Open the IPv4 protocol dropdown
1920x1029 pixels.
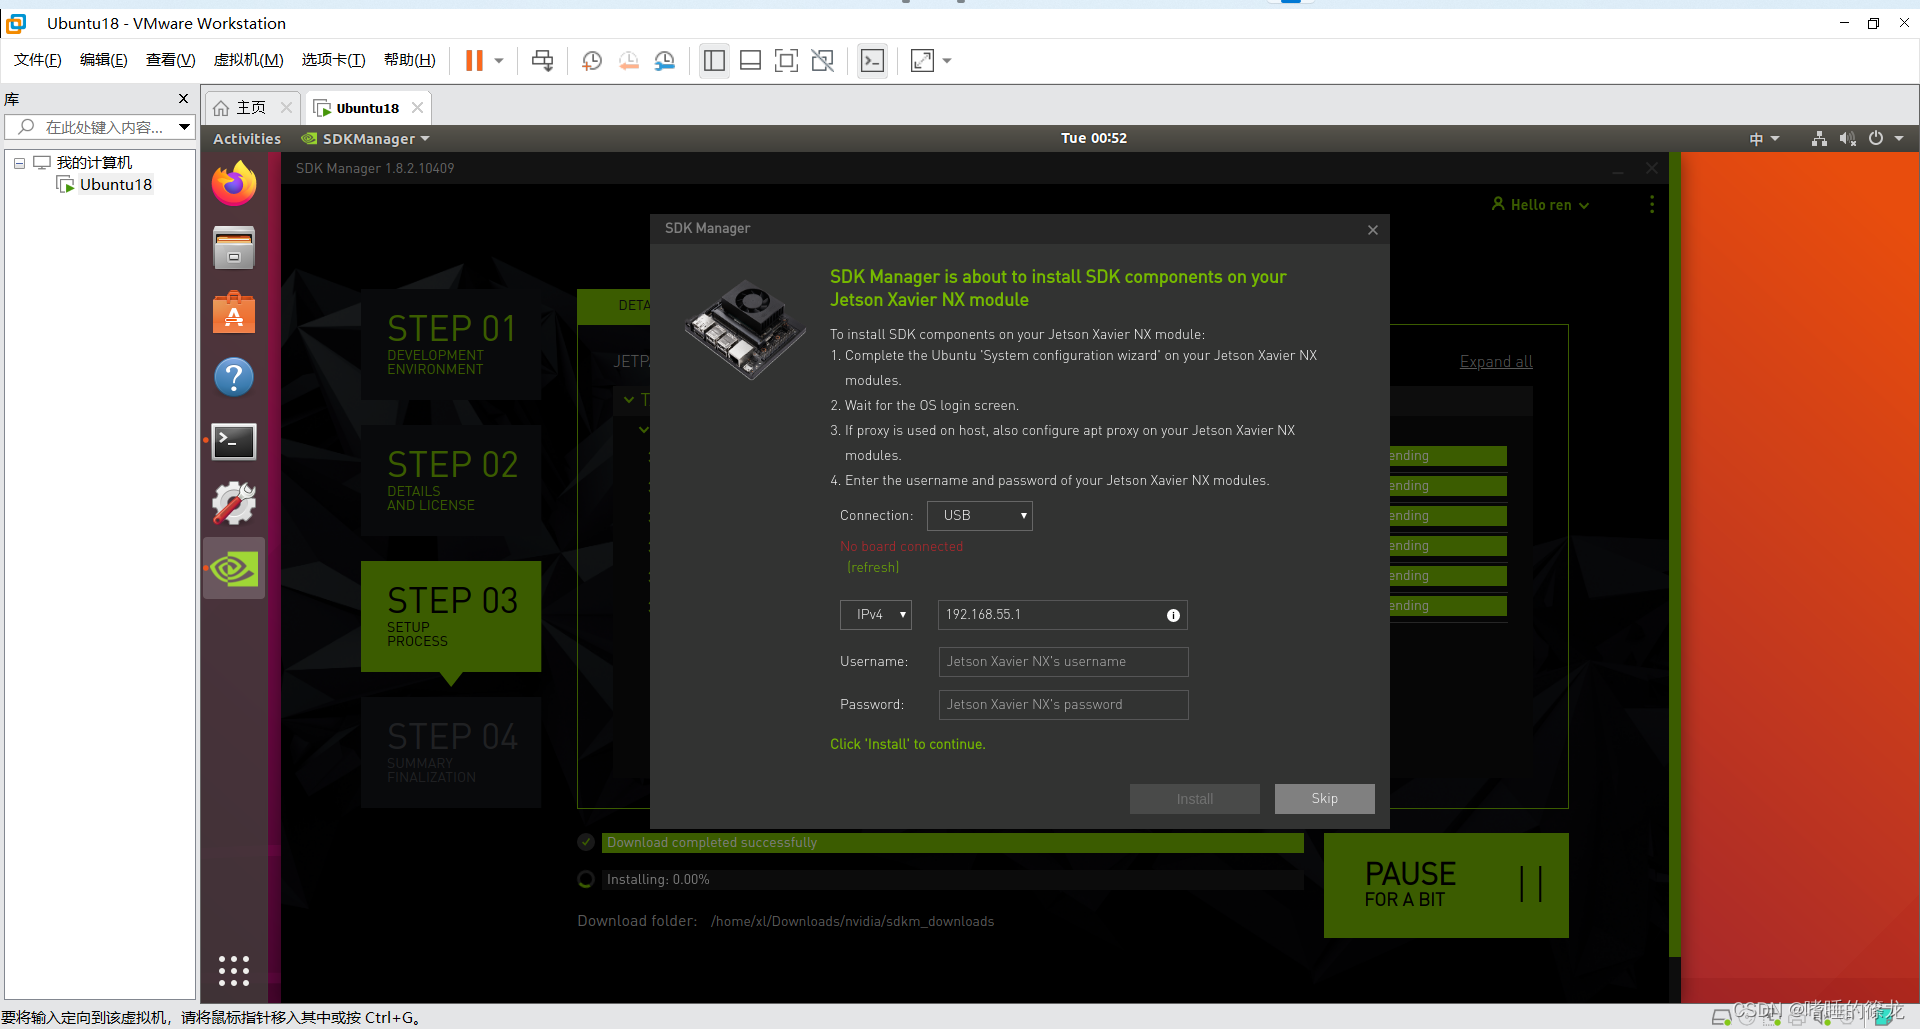tap(876, 614)
